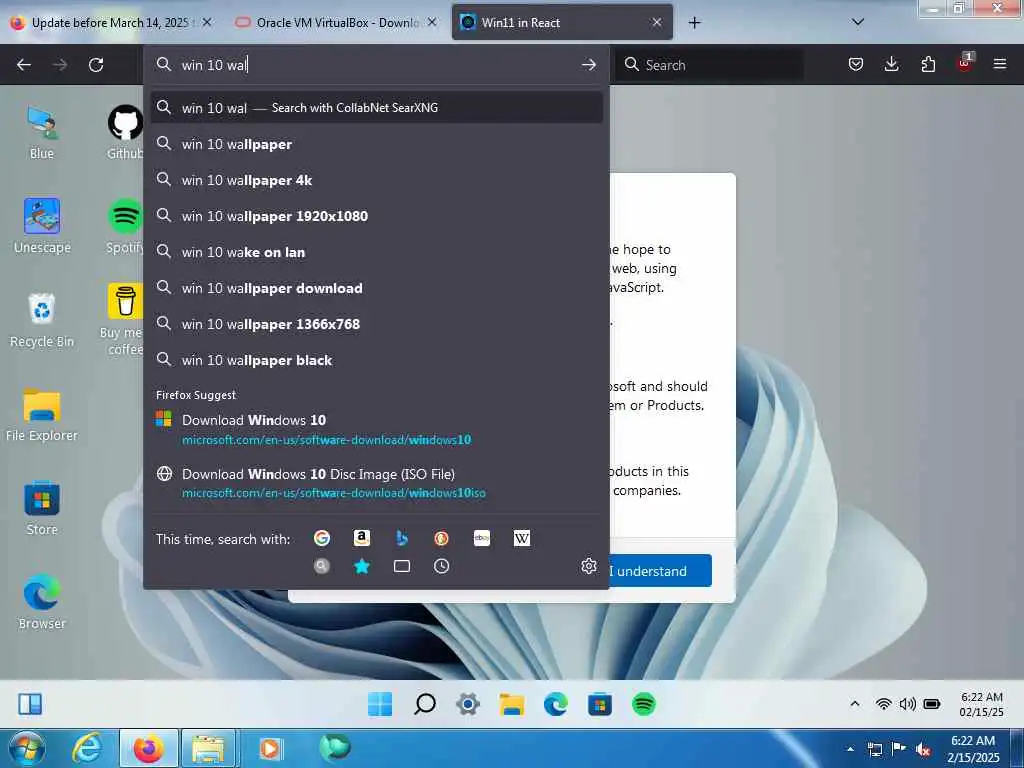Select the gray magnifier search engine icon

[x=321, y=566]
